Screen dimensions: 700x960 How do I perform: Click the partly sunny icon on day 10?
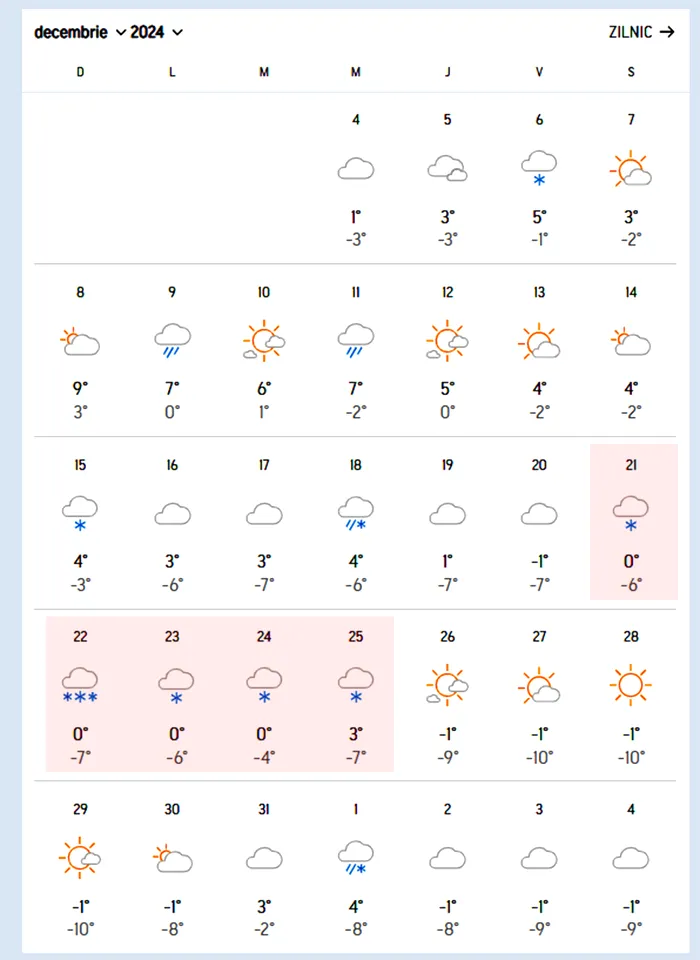[x=264, y=341]
